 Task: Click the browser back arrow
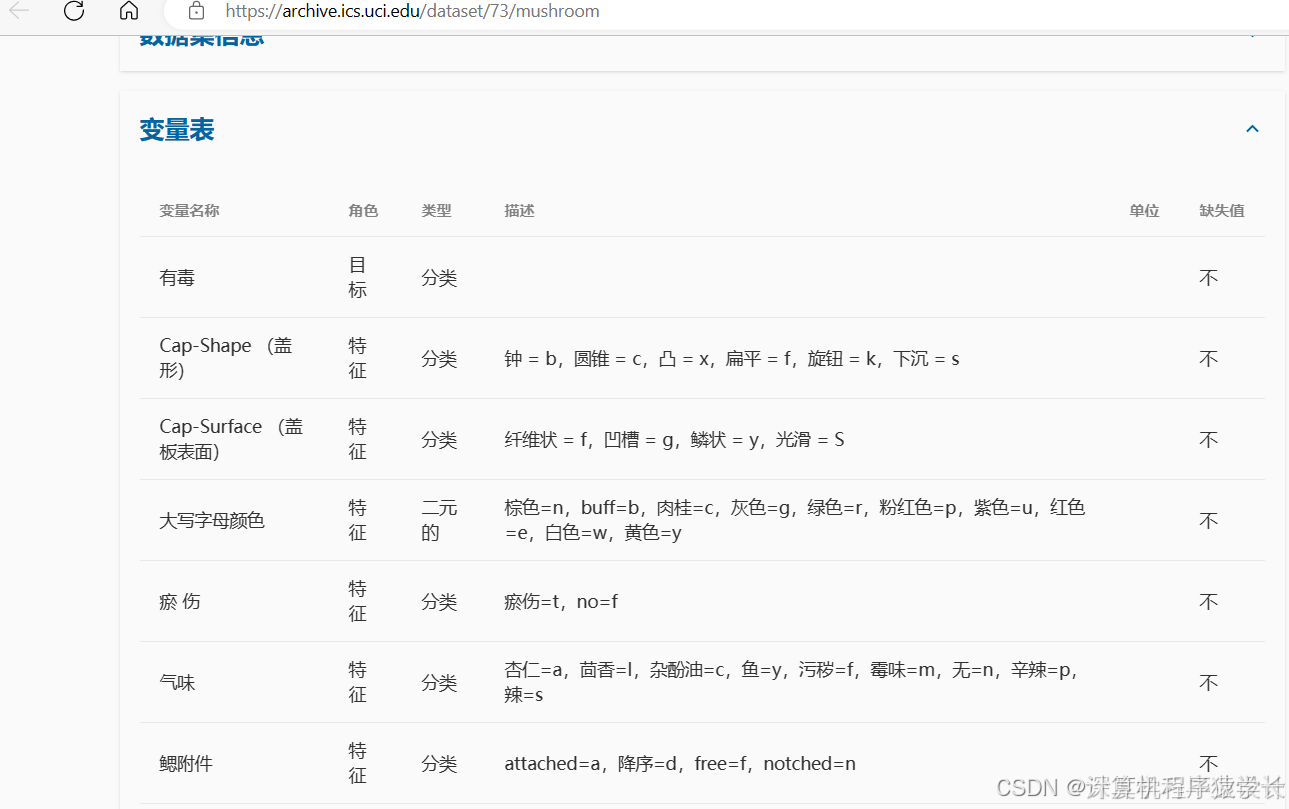point(18,11)
